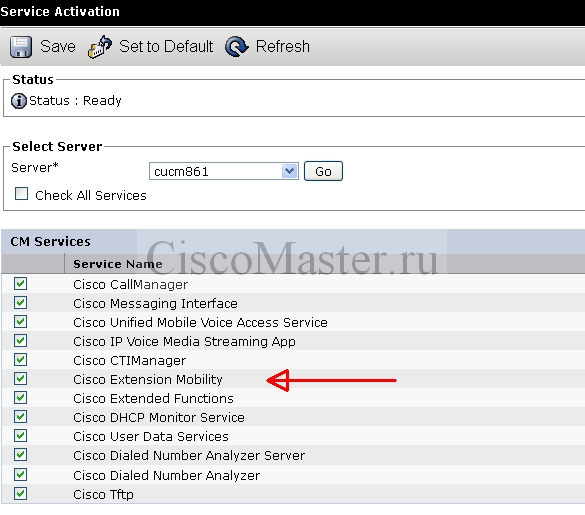
Task: Click the Service Name column header
Action: point(118,264)
